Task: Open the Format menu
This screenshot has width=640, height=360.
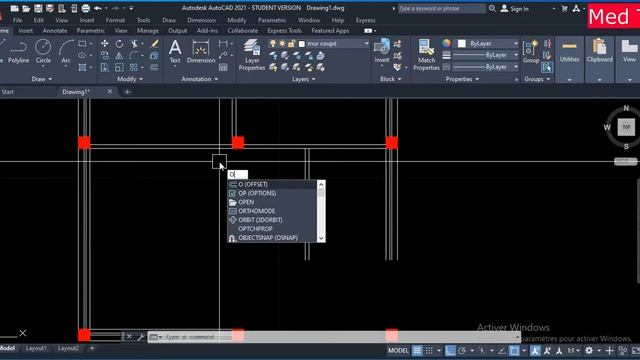Action: [115, 20]
